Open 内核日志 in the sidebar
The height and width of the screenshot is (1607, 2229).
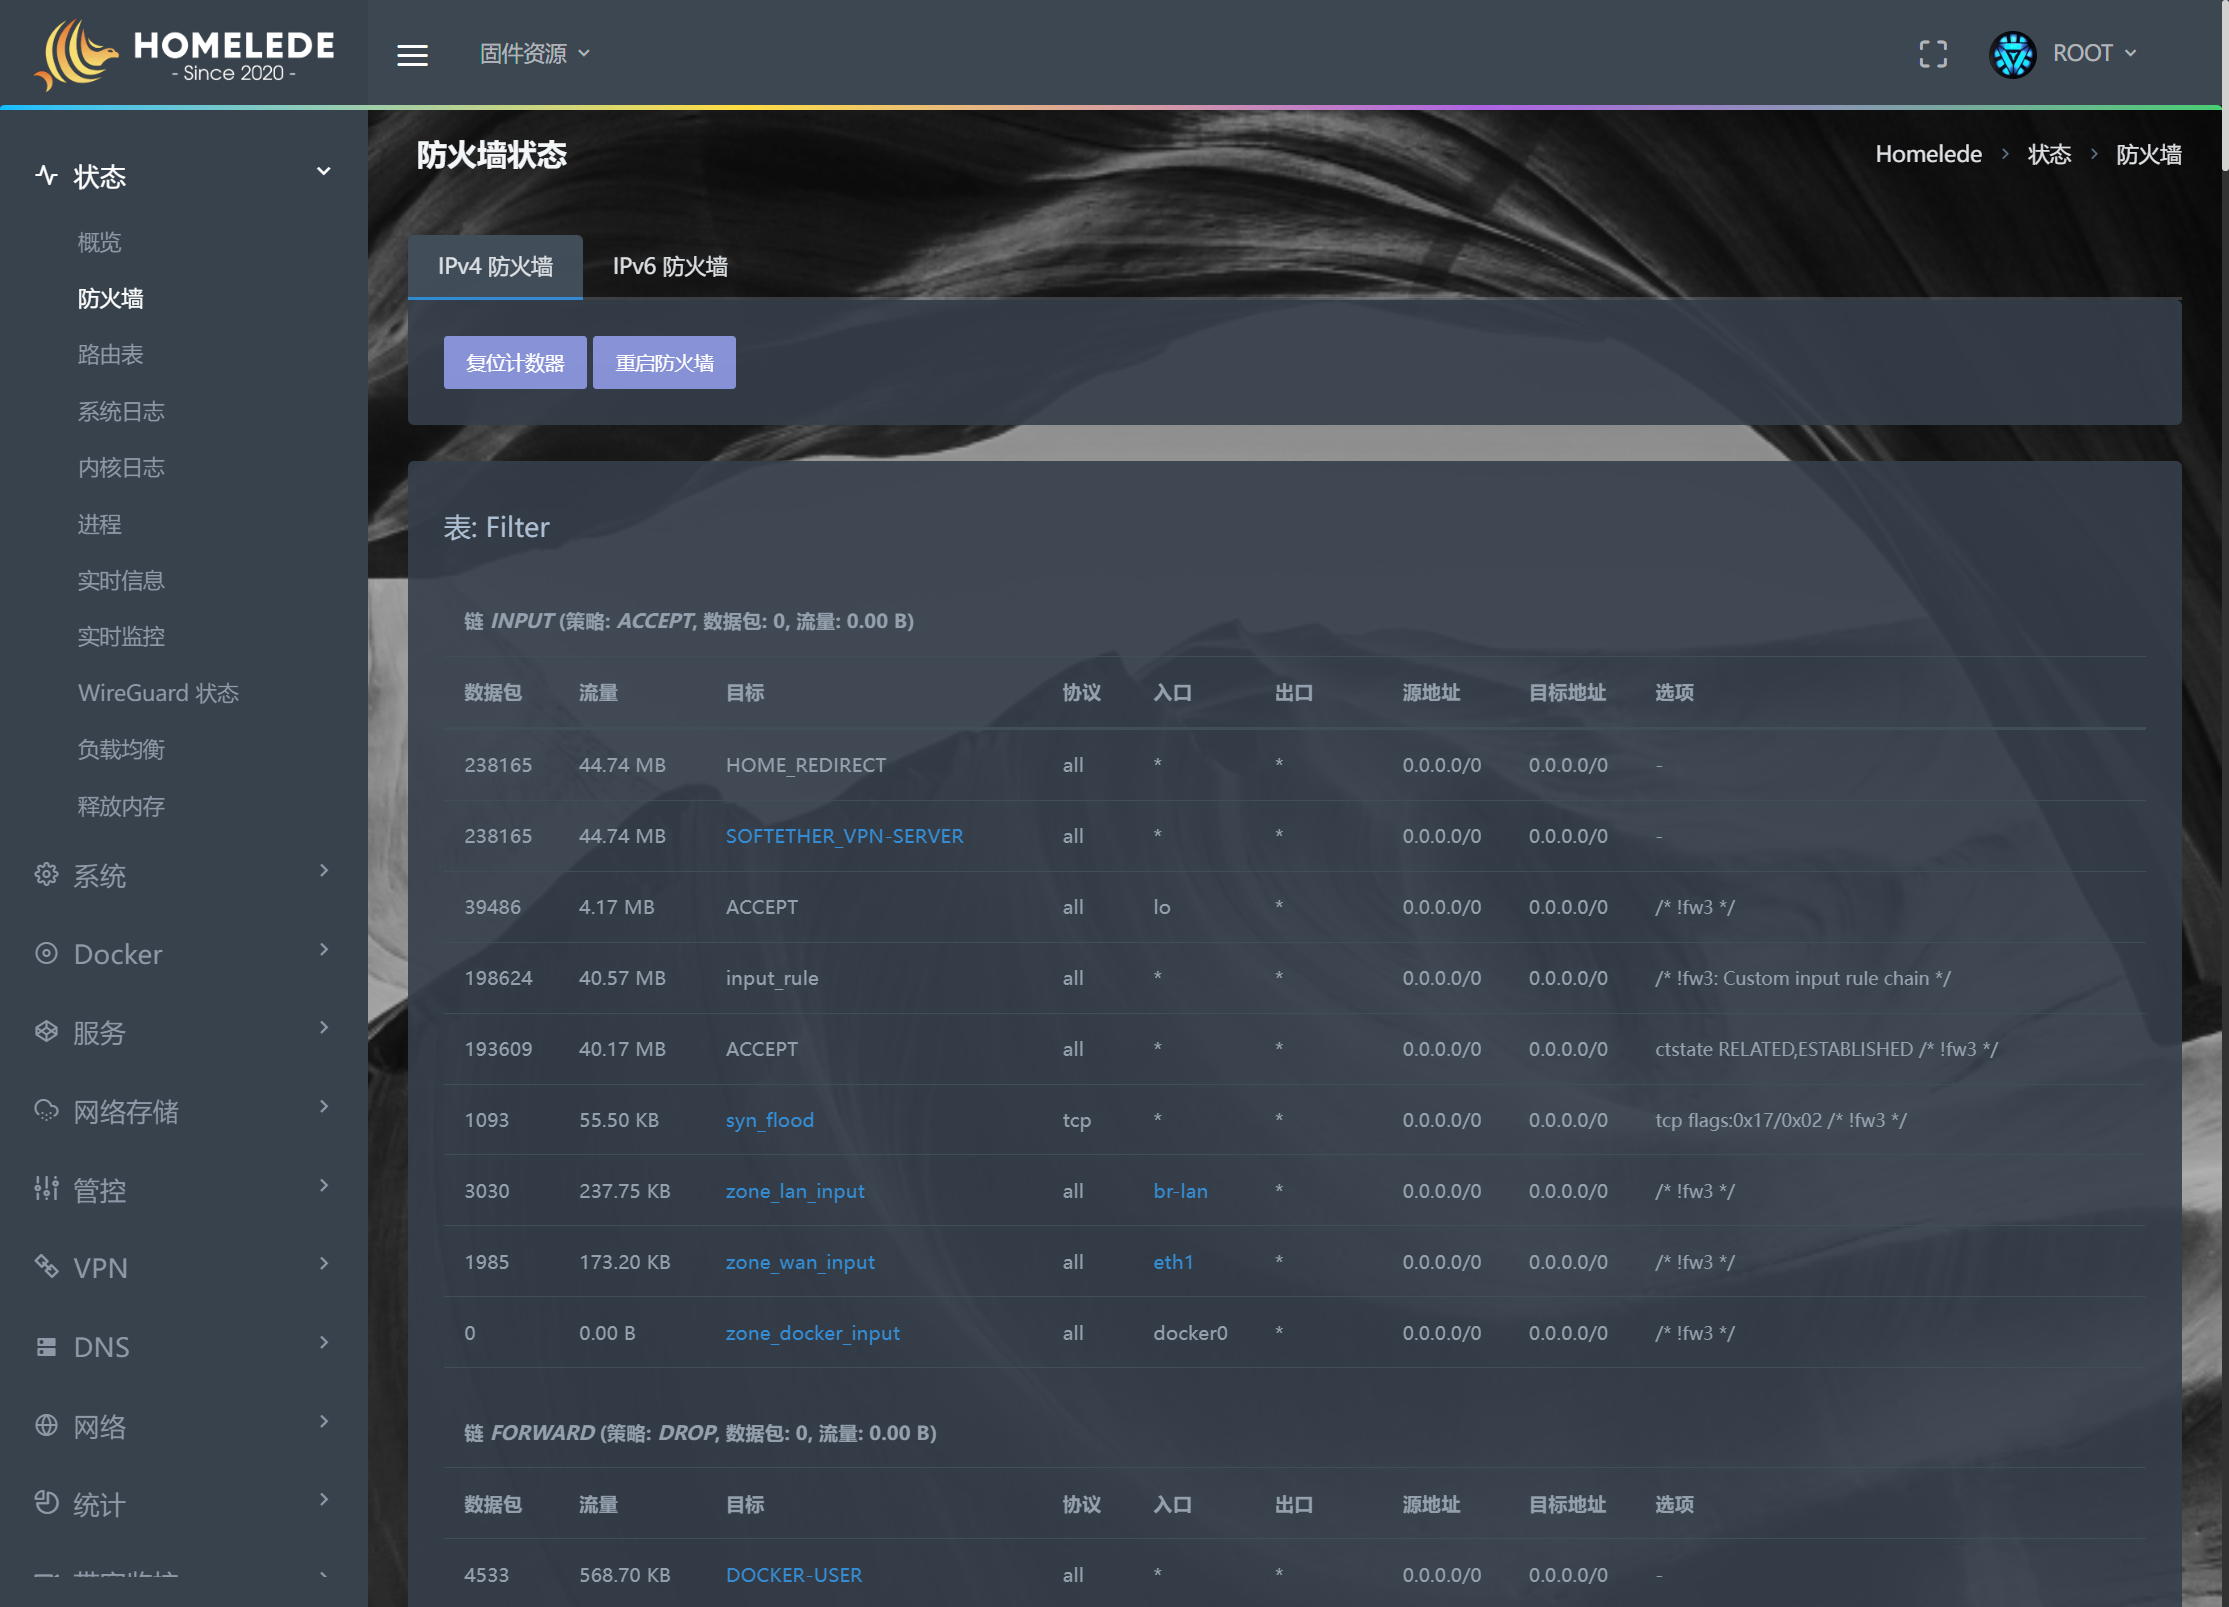pos(121,467)
